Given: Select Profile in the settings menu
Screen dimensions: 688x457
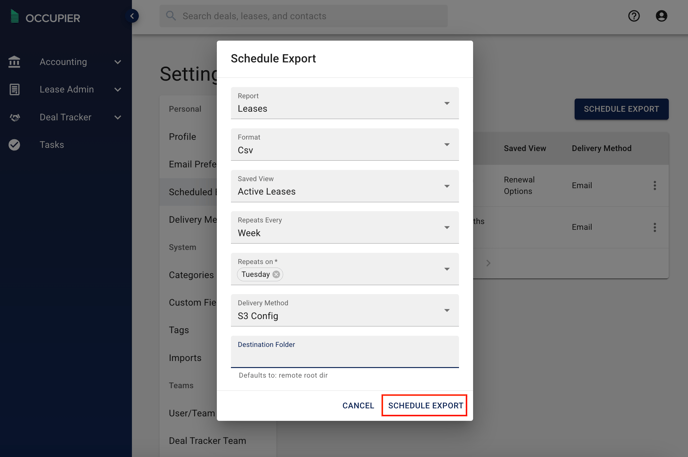Looking at the screenshot, I should coord(183,137).
